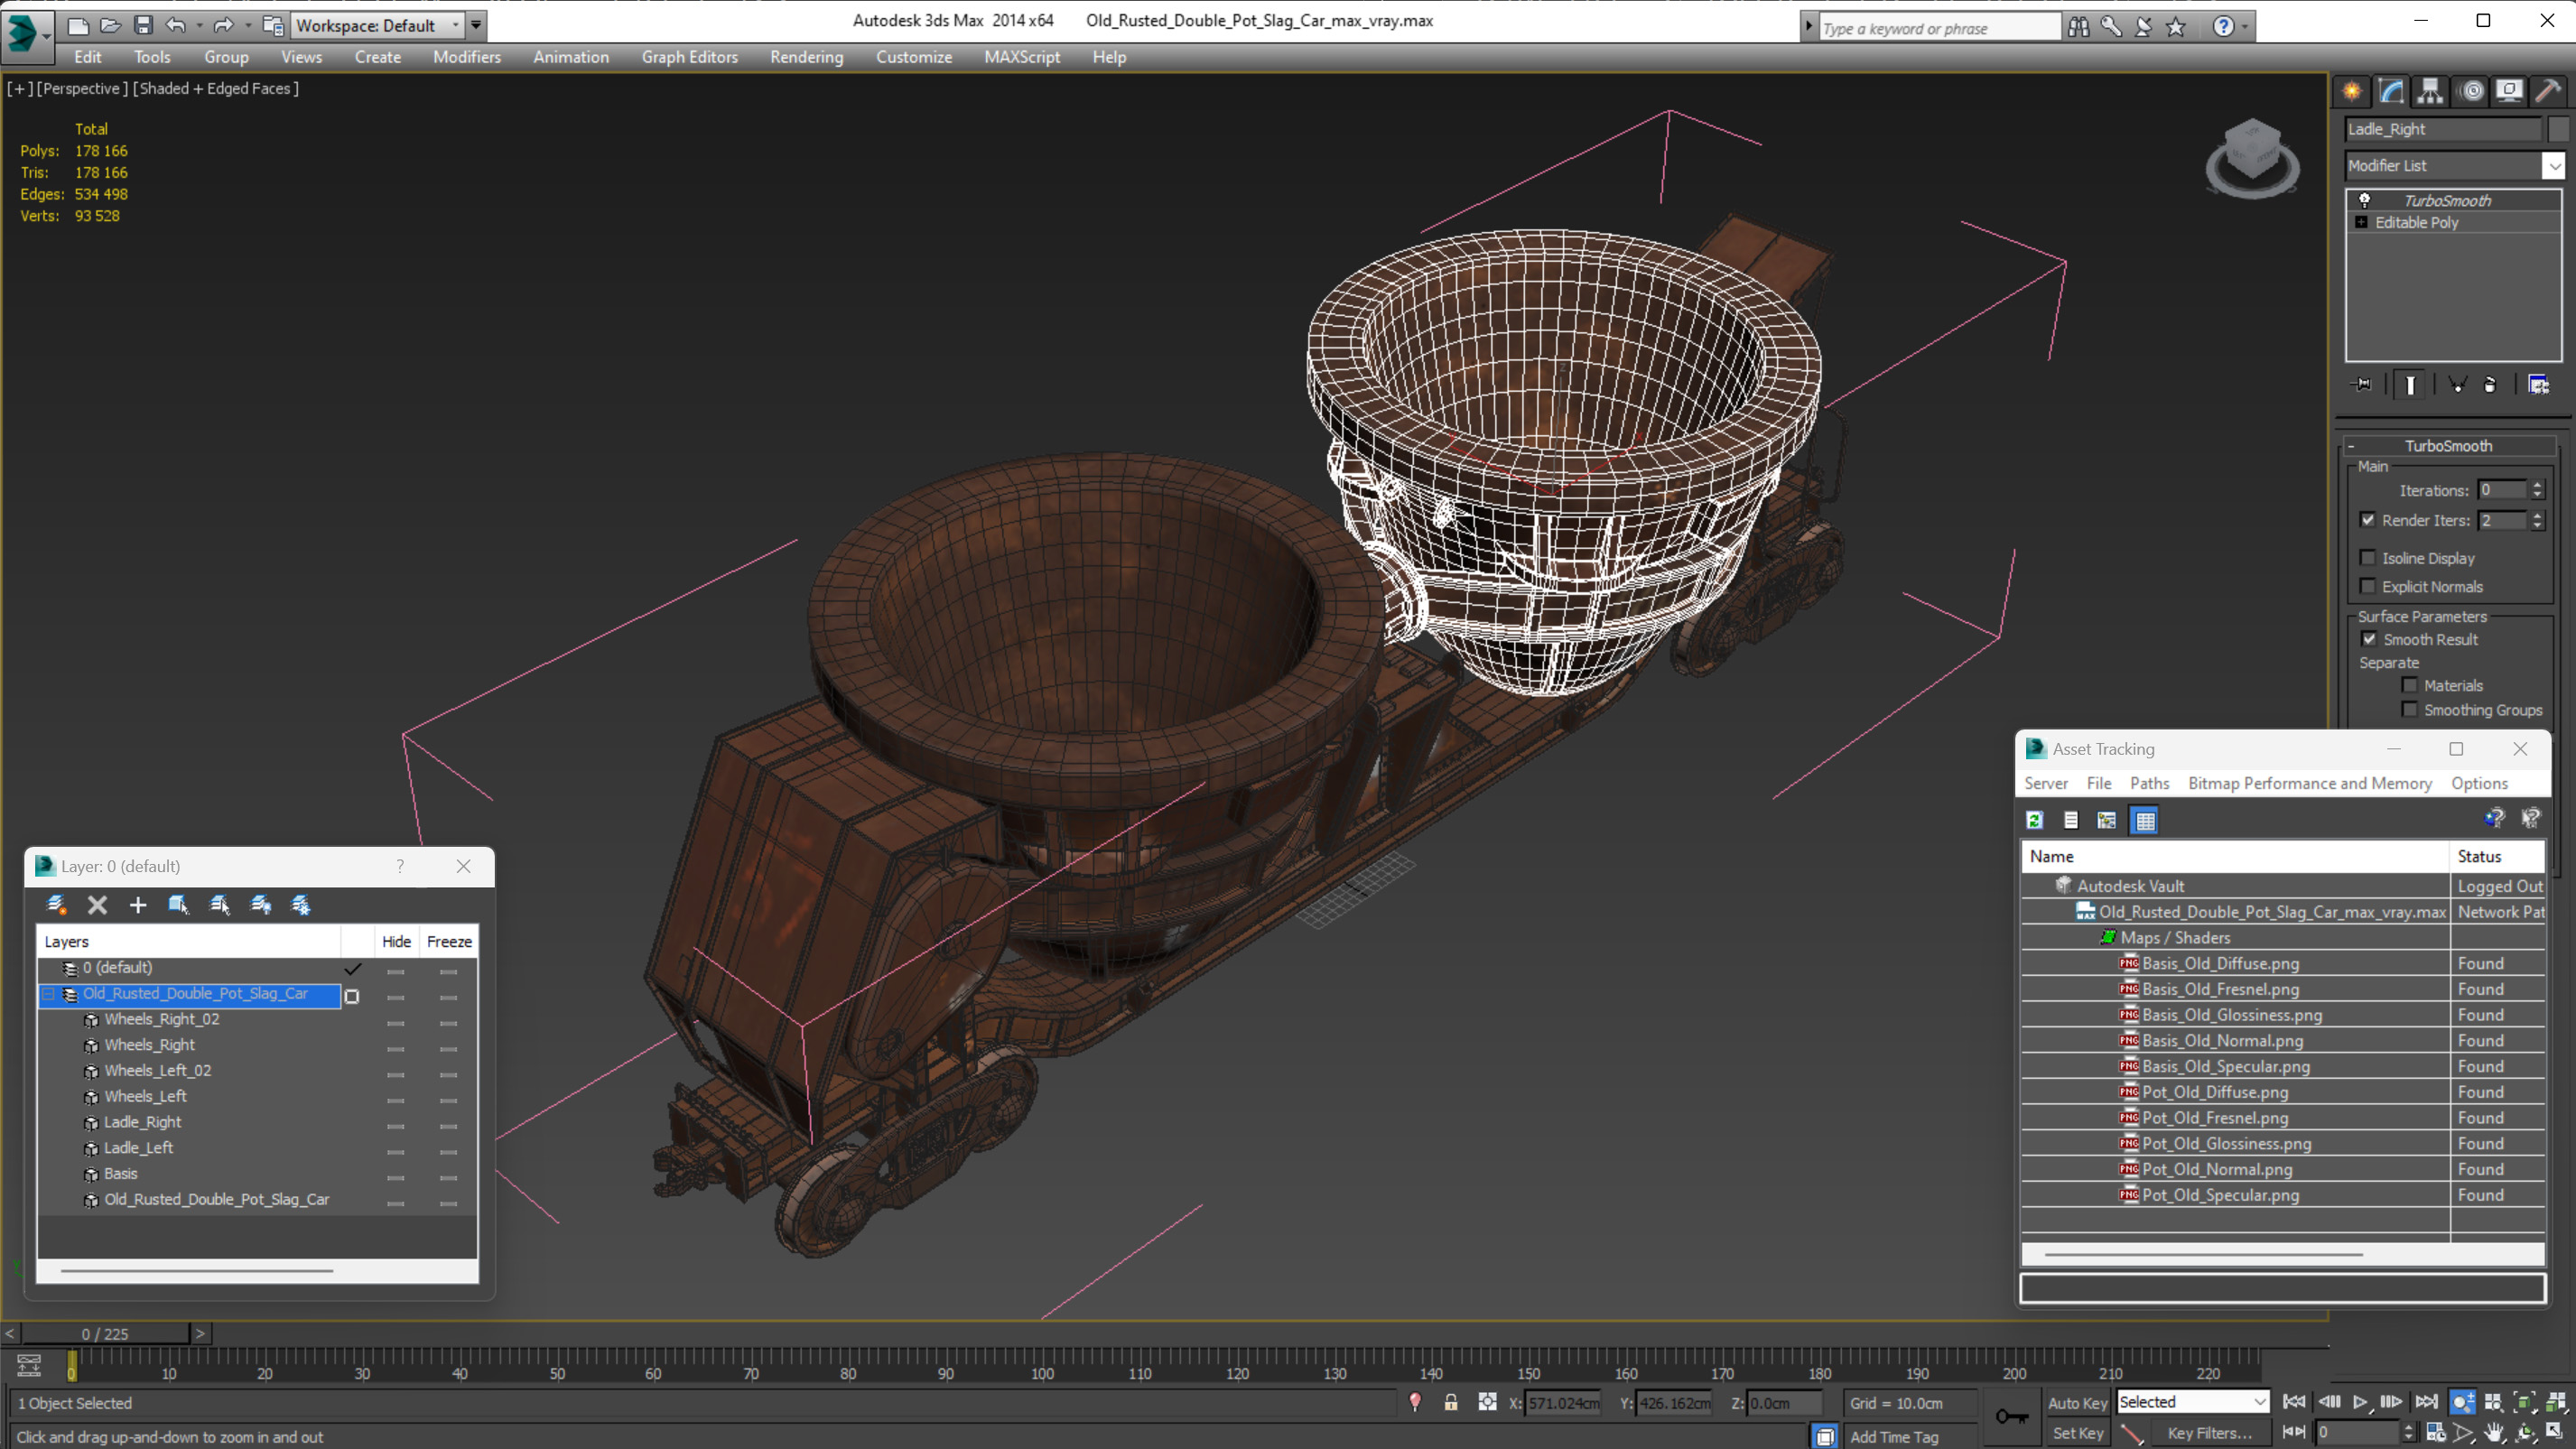Image resolution: width=2576 pixels, height=1449 pixels.
Task: Click the Help question mark icon in the title bar
Action: (x=2222, y=27)
